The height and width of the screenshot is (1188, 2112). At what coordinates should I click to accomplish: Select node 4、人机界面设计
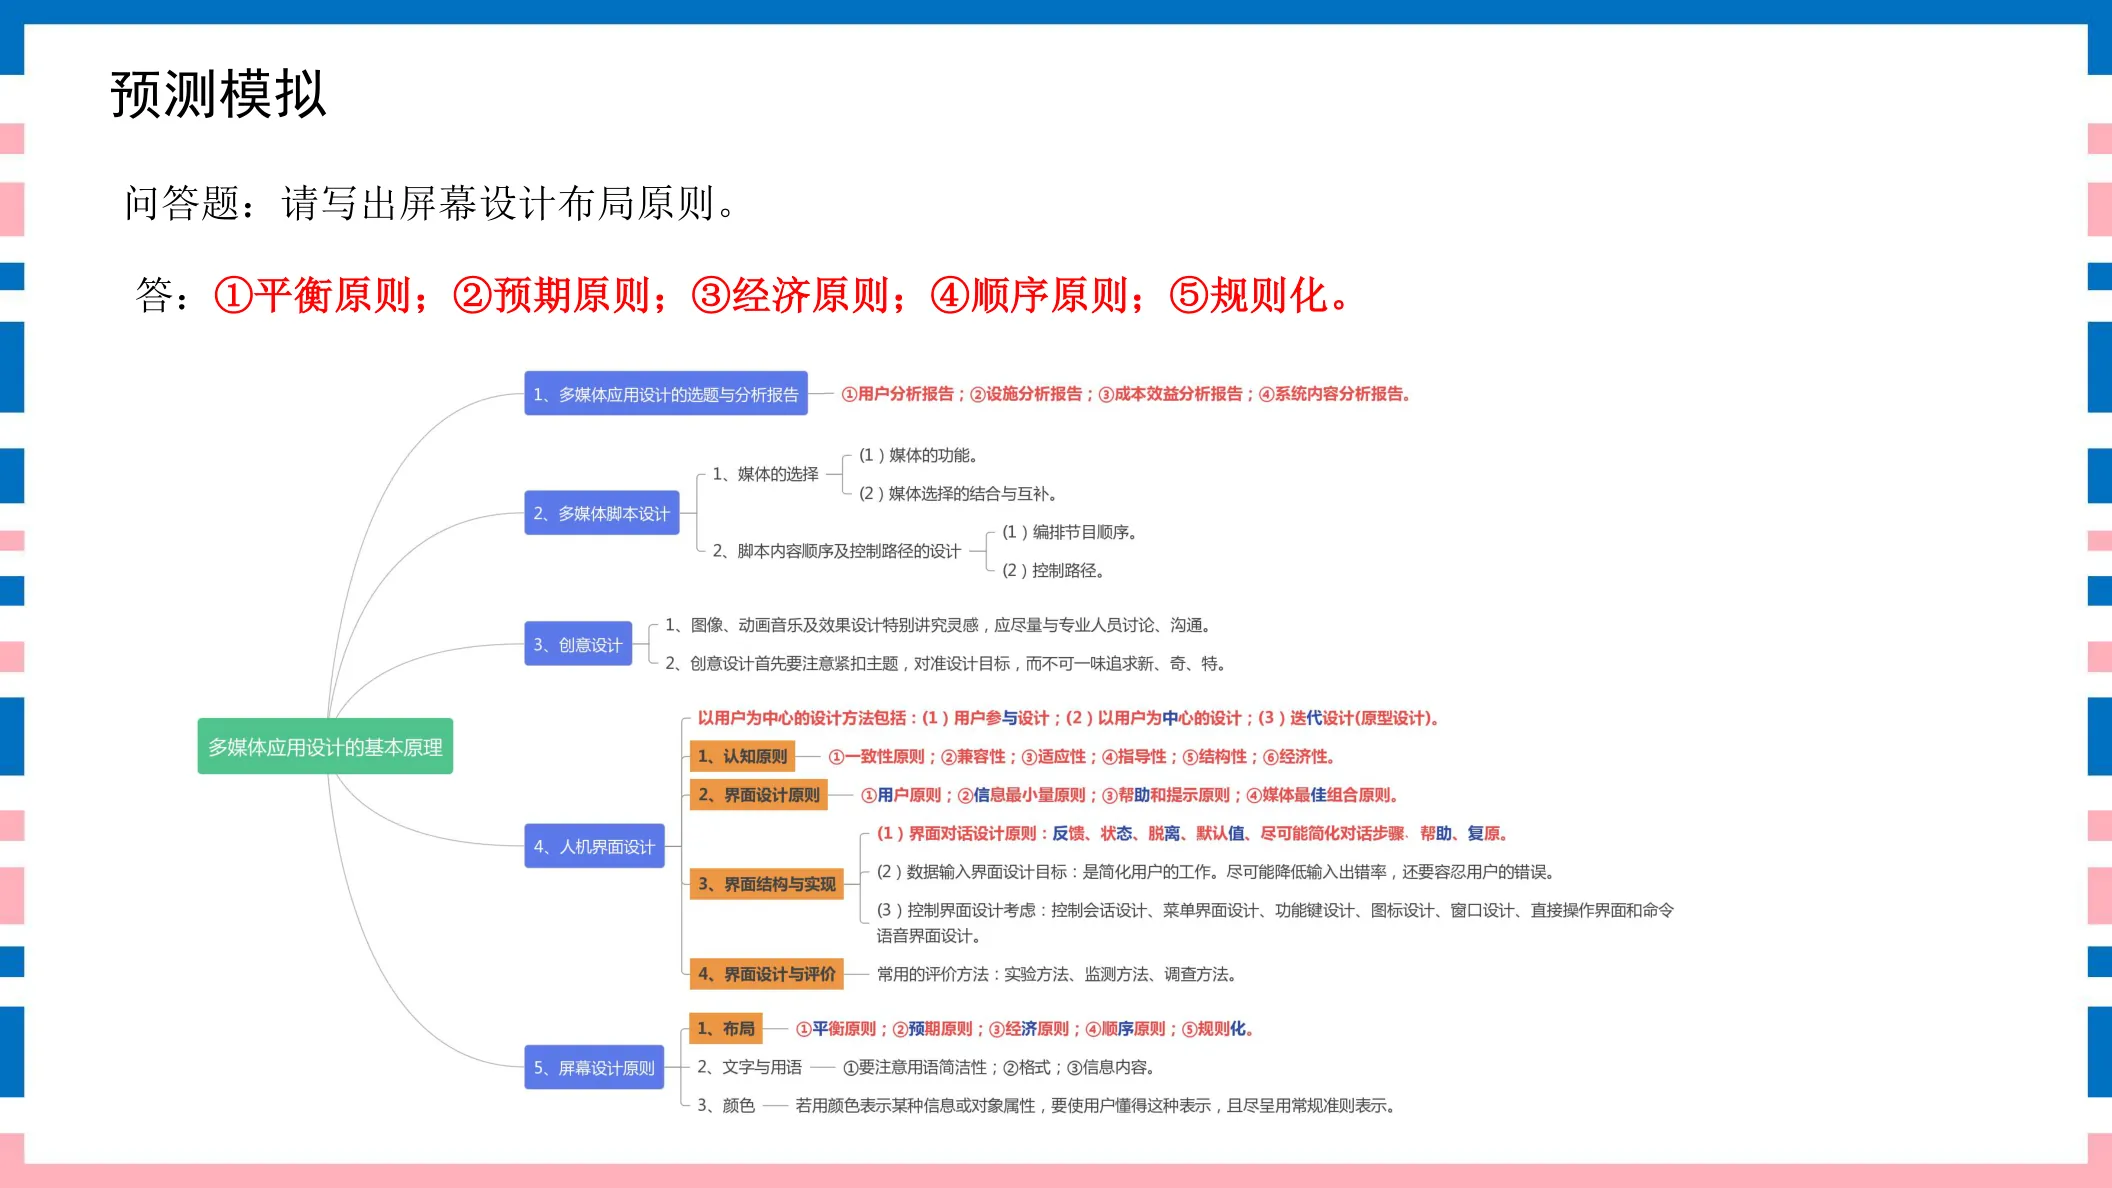(x=594, y=846)
